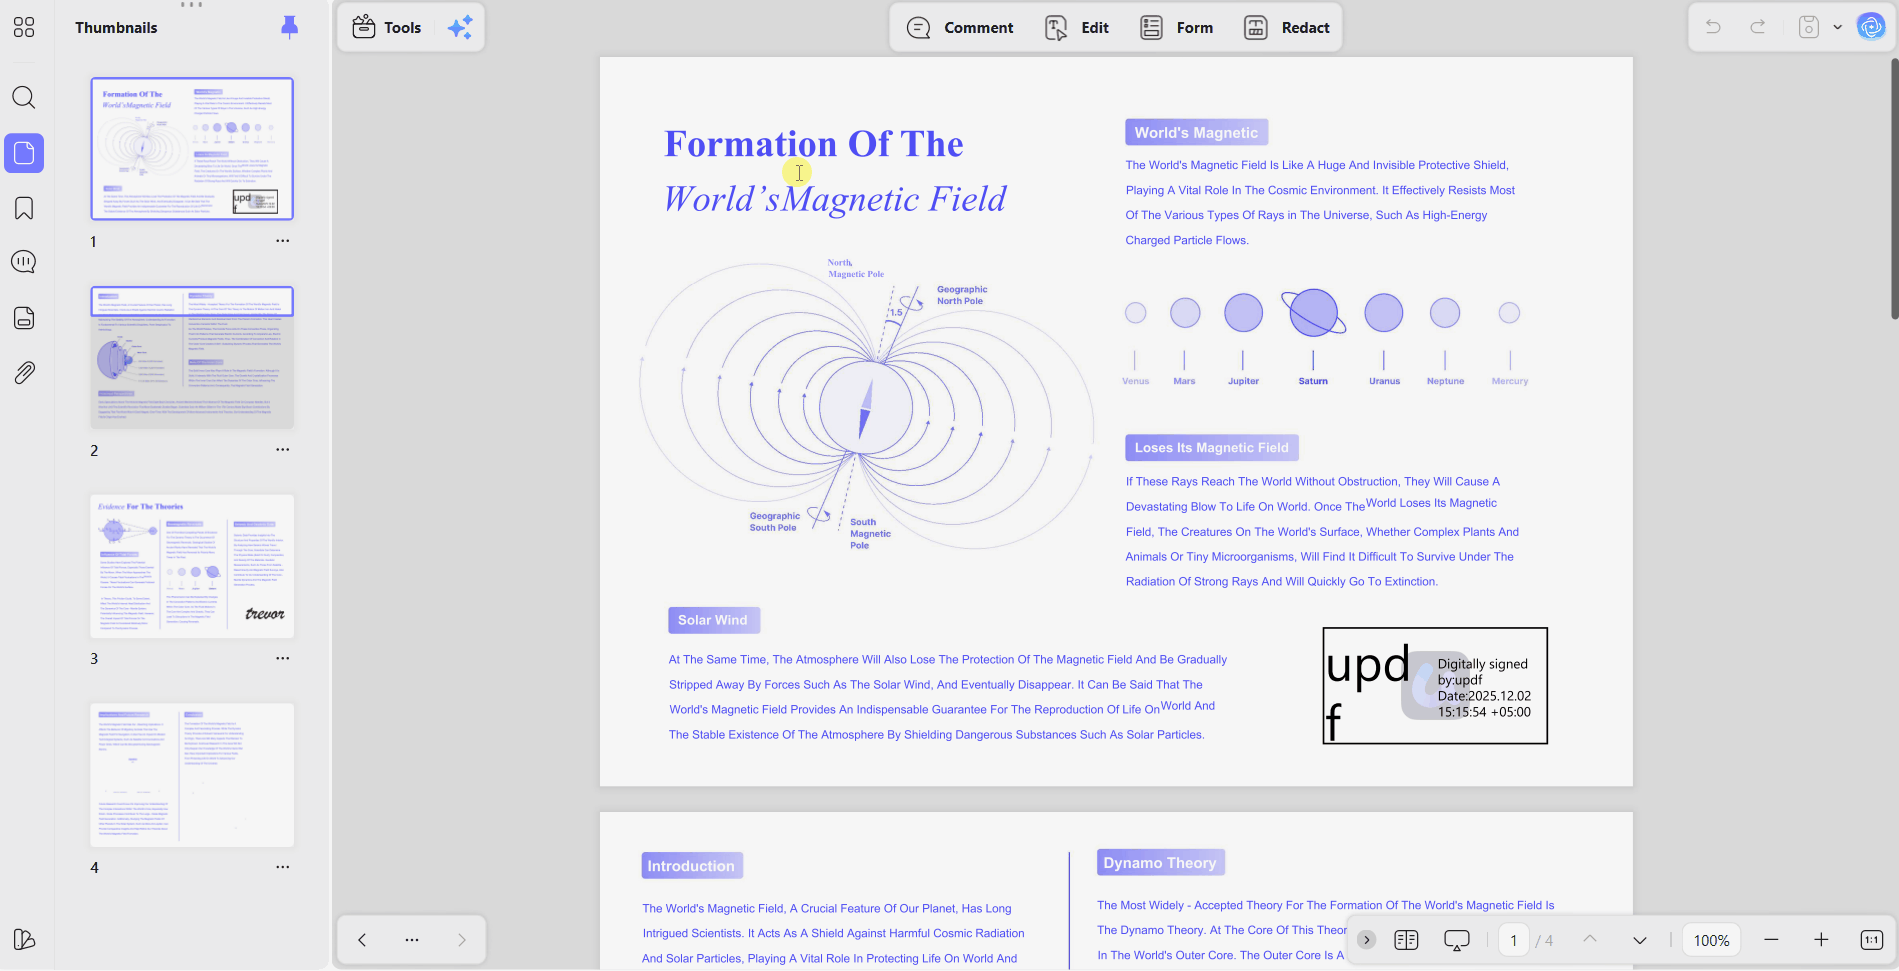This screenshot has width=1899, height=971.
Task: Open the form fields panel icon in sidebar
Action: click(24, 318)
